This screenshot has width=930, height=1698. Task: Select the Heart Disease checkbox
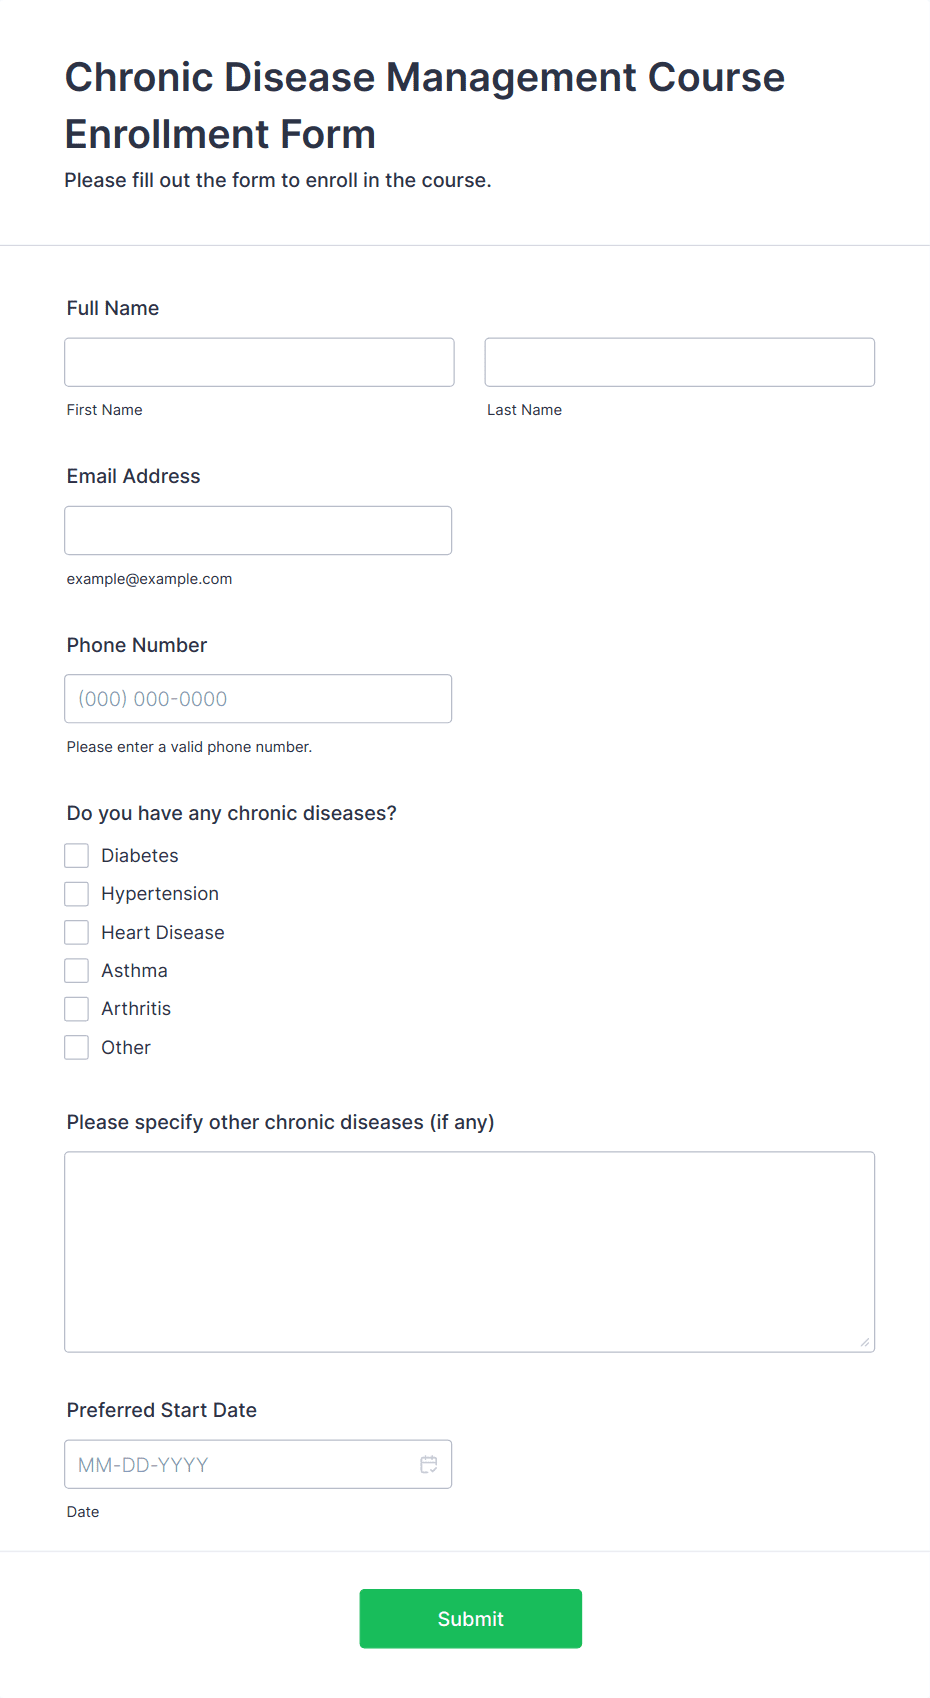pyautogui.click(x=77, y=932)
